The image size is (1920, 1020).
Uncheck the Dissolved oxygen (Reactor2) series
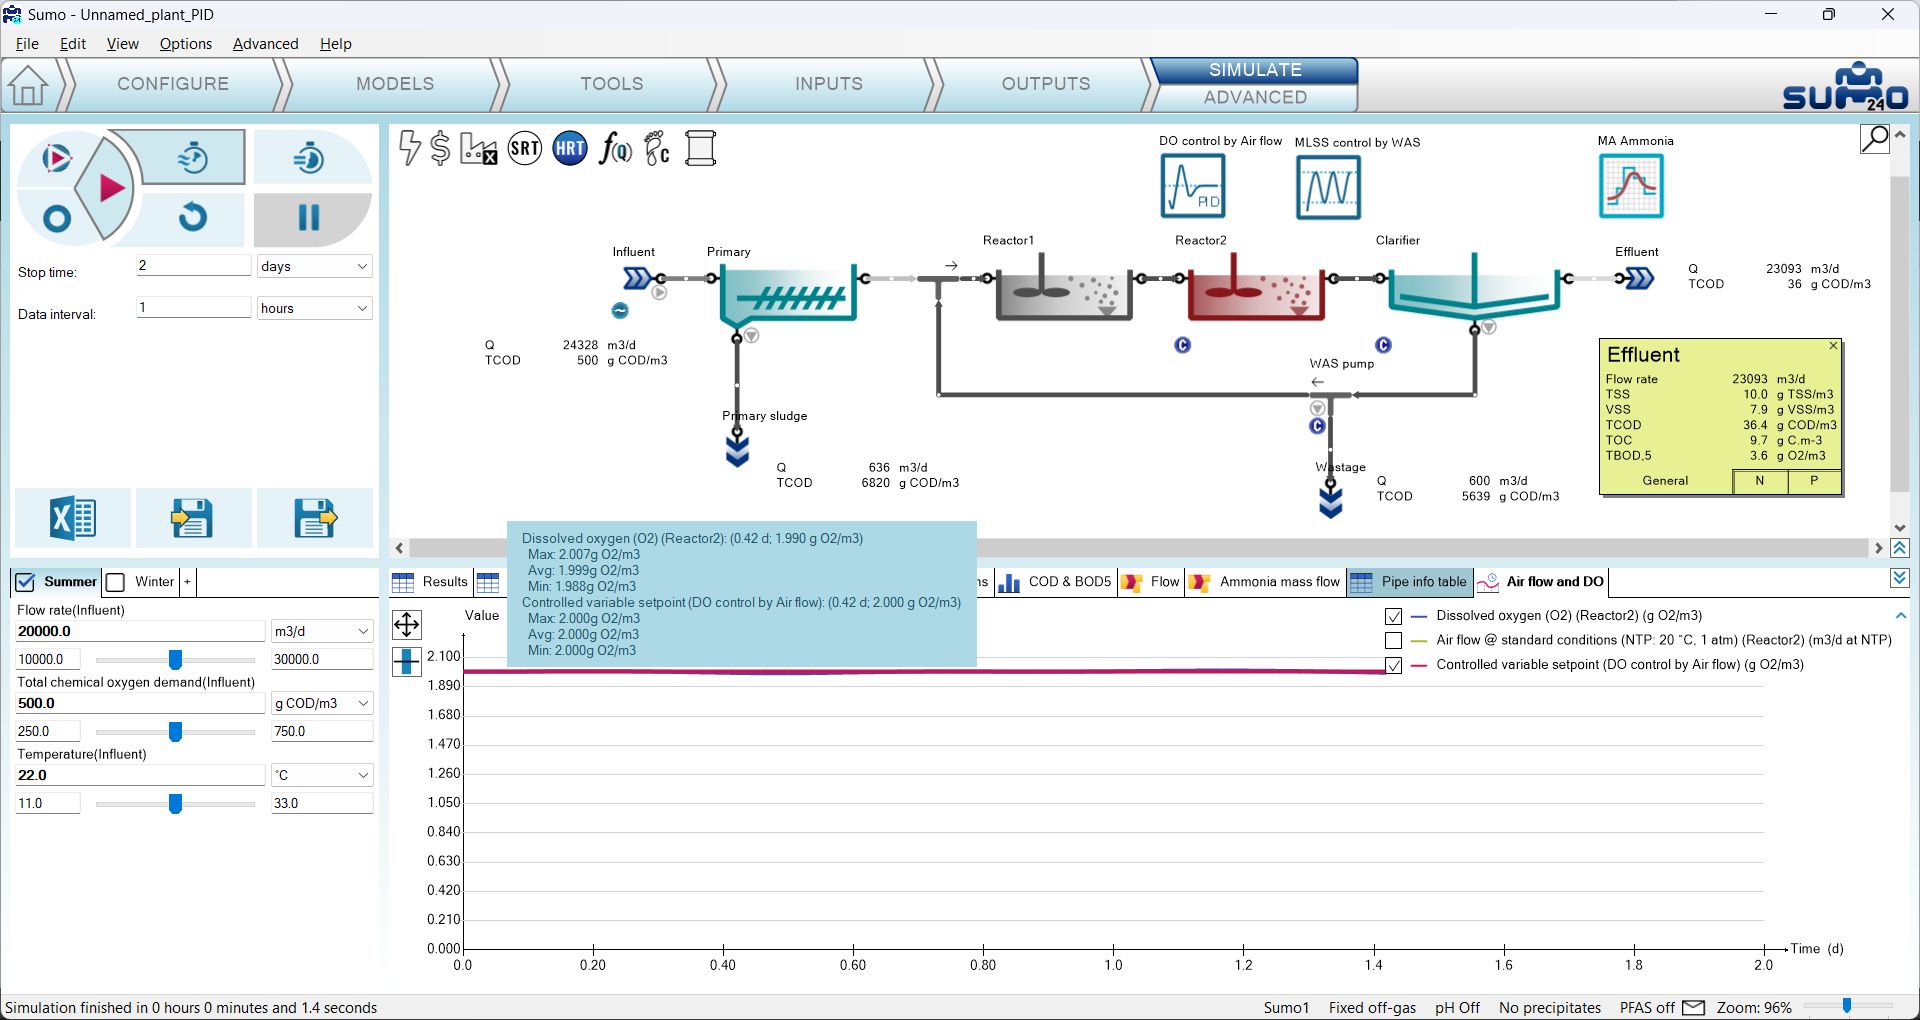1393,616
